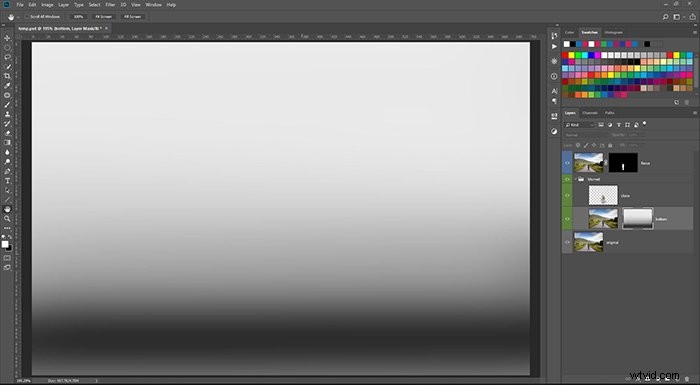Switch to the Histogram tab
The width and height of the screenshot is (700, 385).
613,33
